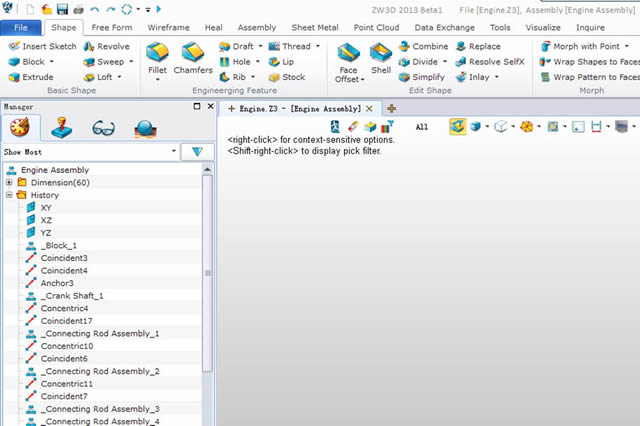Click the filter funnel icon in Manager

(197, 152)
